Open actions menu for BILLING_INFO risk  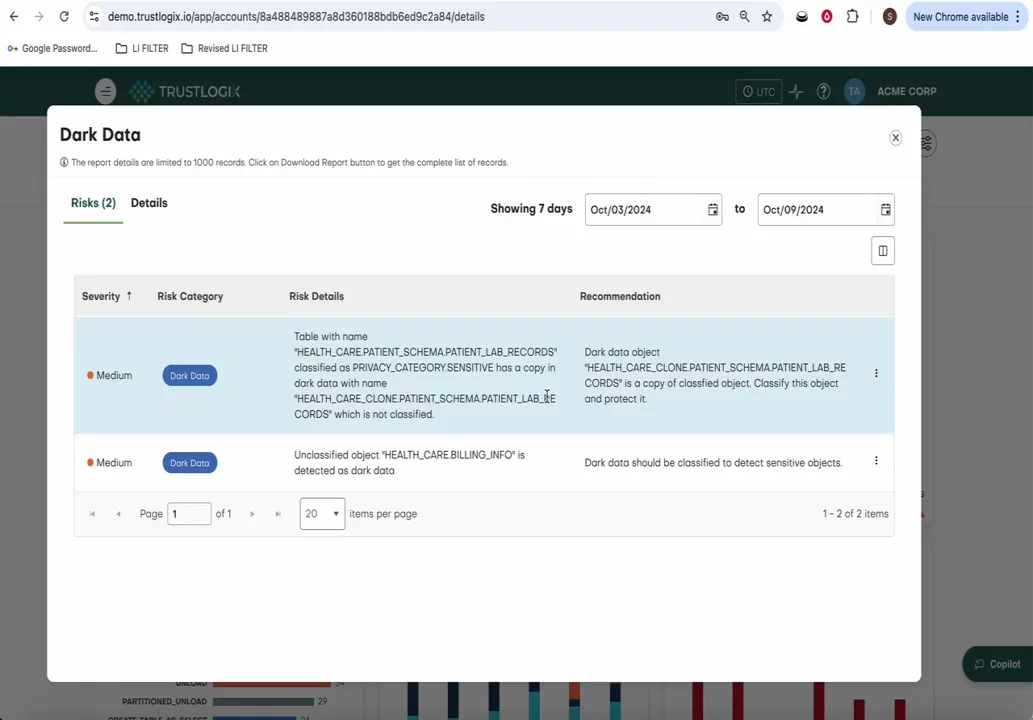point(876,461)
